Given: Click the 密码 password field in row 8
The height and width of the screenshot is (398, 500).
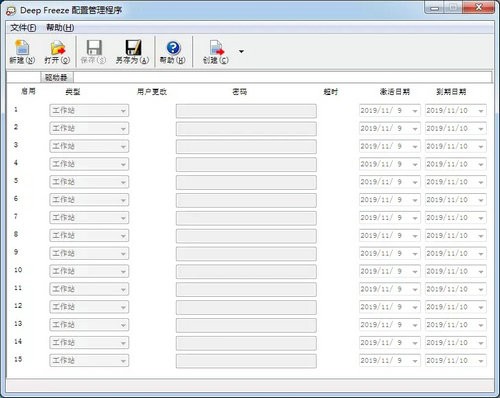Looking at the screenshot, I should click(x=246, y=236).
